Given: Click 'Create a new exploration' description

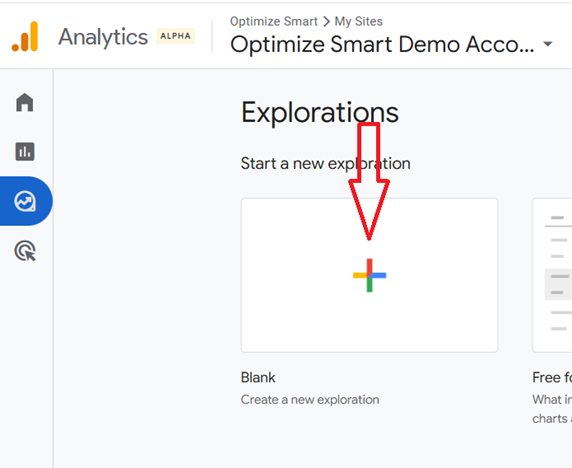Looking at the screenshot, I should coord(310,400).
